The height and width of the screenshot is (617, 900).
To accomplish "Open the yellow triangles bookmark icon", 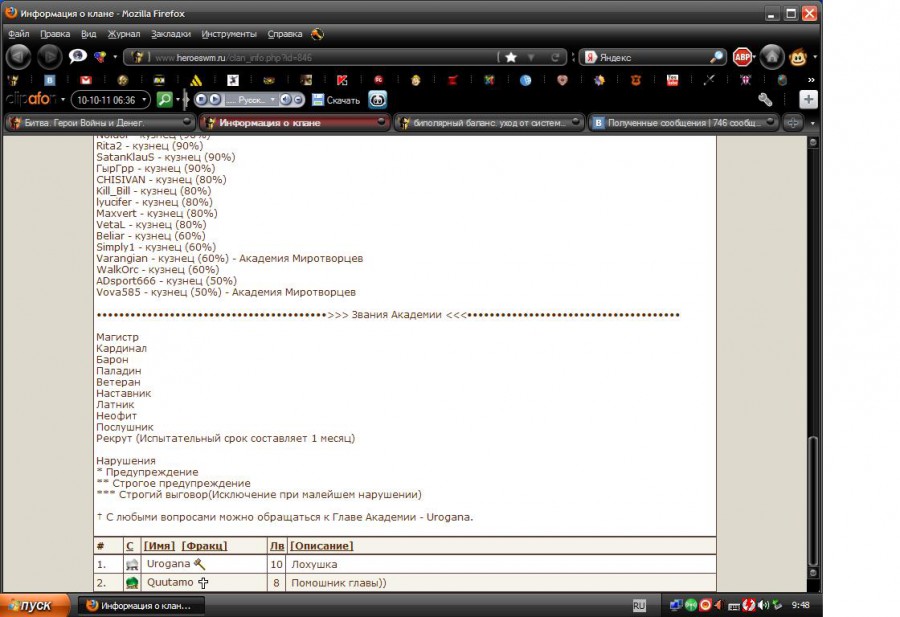I will pos(196,80).
